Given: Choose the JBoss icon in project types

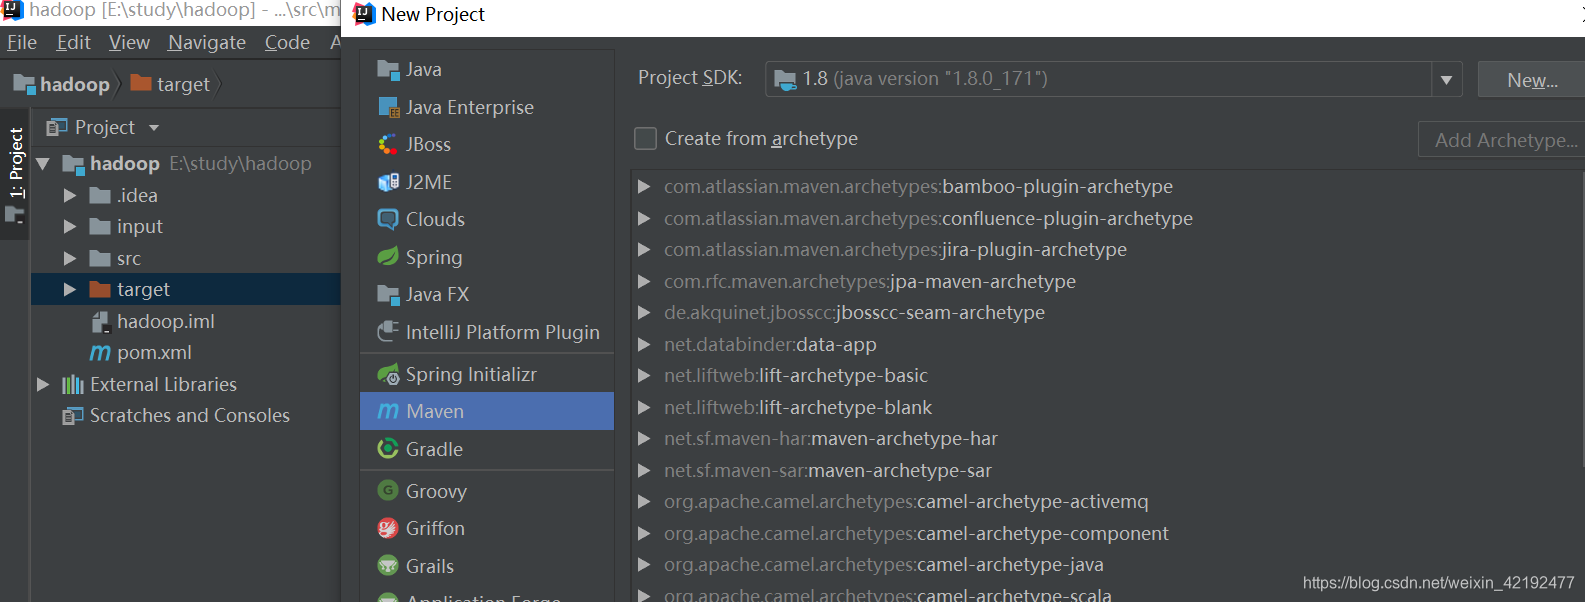Looking at the screenshot, I should [388, 144].
